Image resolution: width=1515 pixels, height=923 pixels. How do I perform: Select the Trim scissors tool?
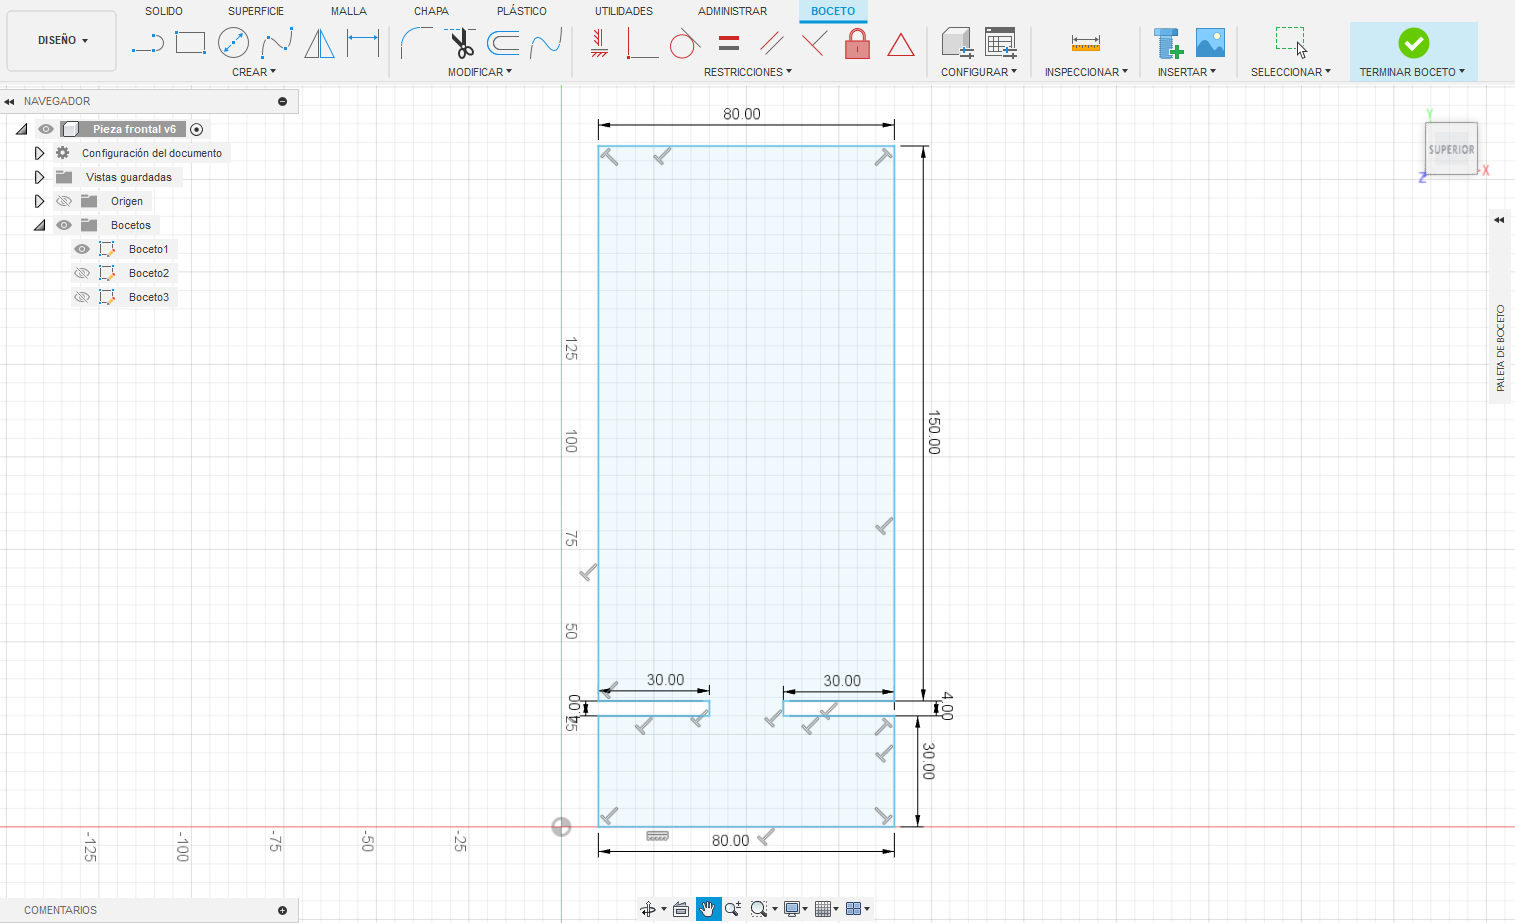[x=461, y=43]
